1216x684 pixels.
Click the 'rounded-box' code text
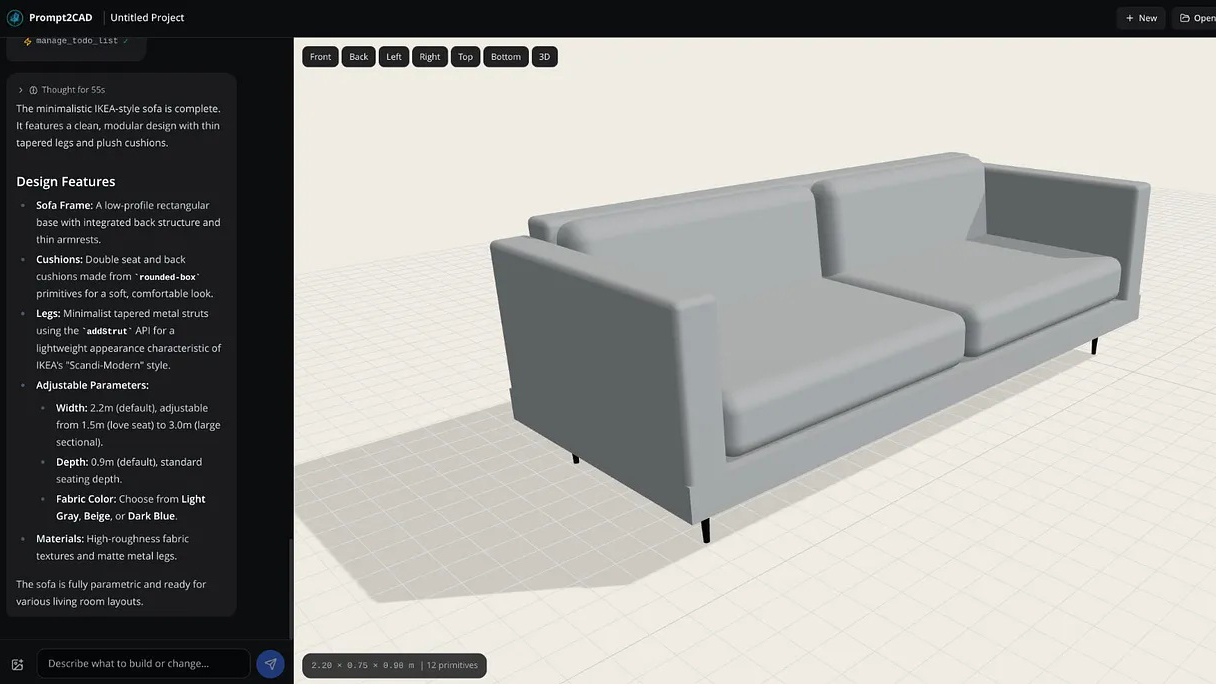coord(167,277)
